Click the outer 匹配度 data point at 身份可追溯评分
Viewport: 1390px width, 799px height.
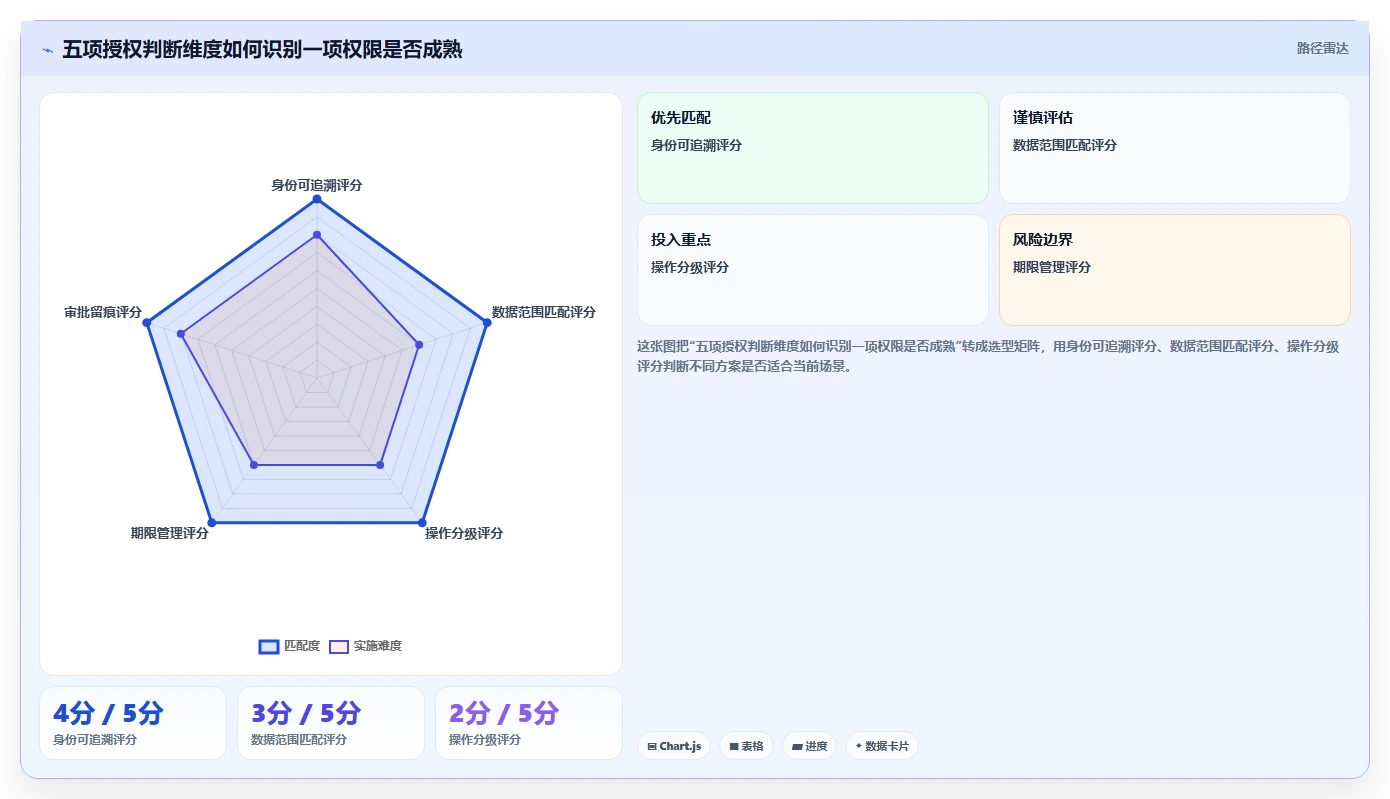click(x=317, y=200)
